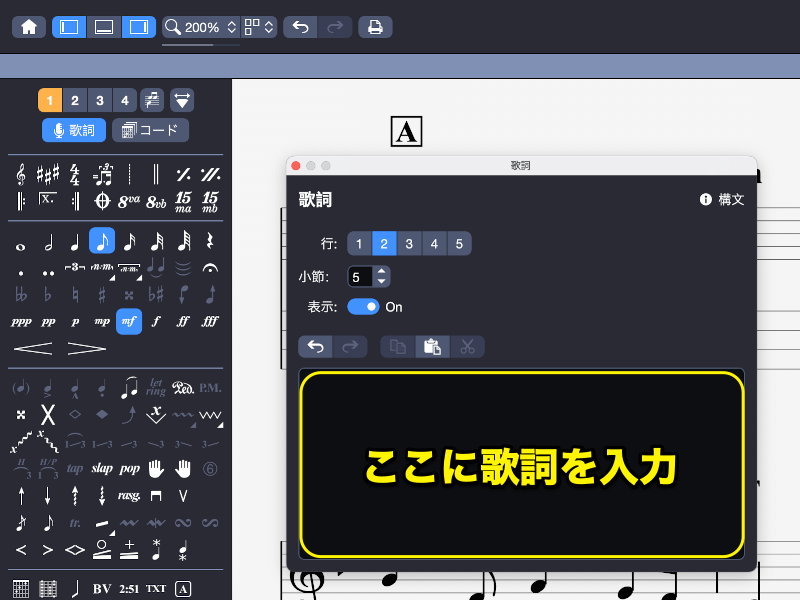
Task: Select the quarter note duration
Action: click(x=74, y=241)
